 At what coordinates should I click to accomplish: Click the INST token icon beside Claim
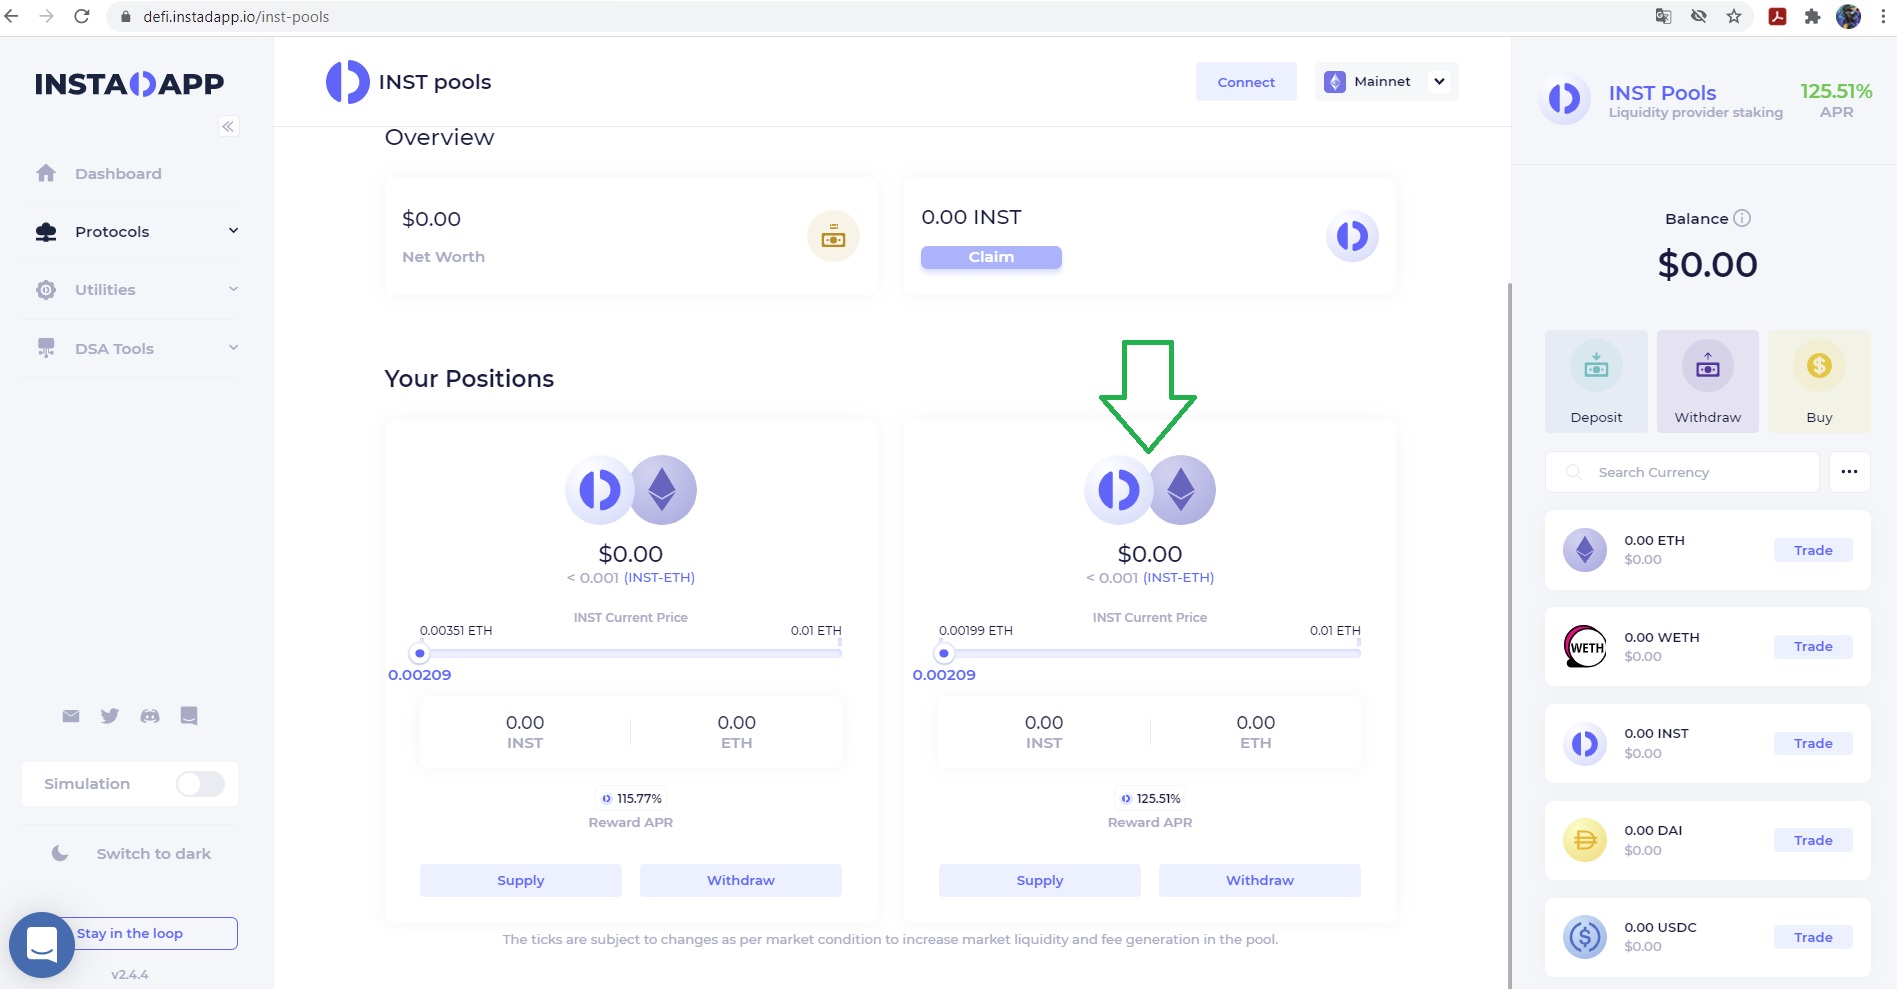[1352, 236]
